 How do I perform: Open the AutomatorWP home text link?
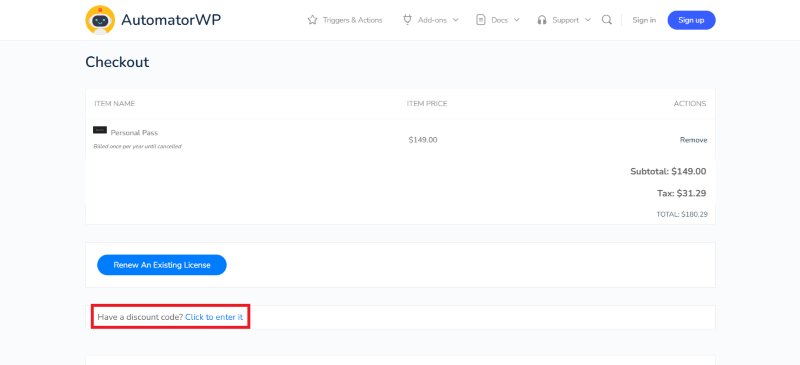171,20
